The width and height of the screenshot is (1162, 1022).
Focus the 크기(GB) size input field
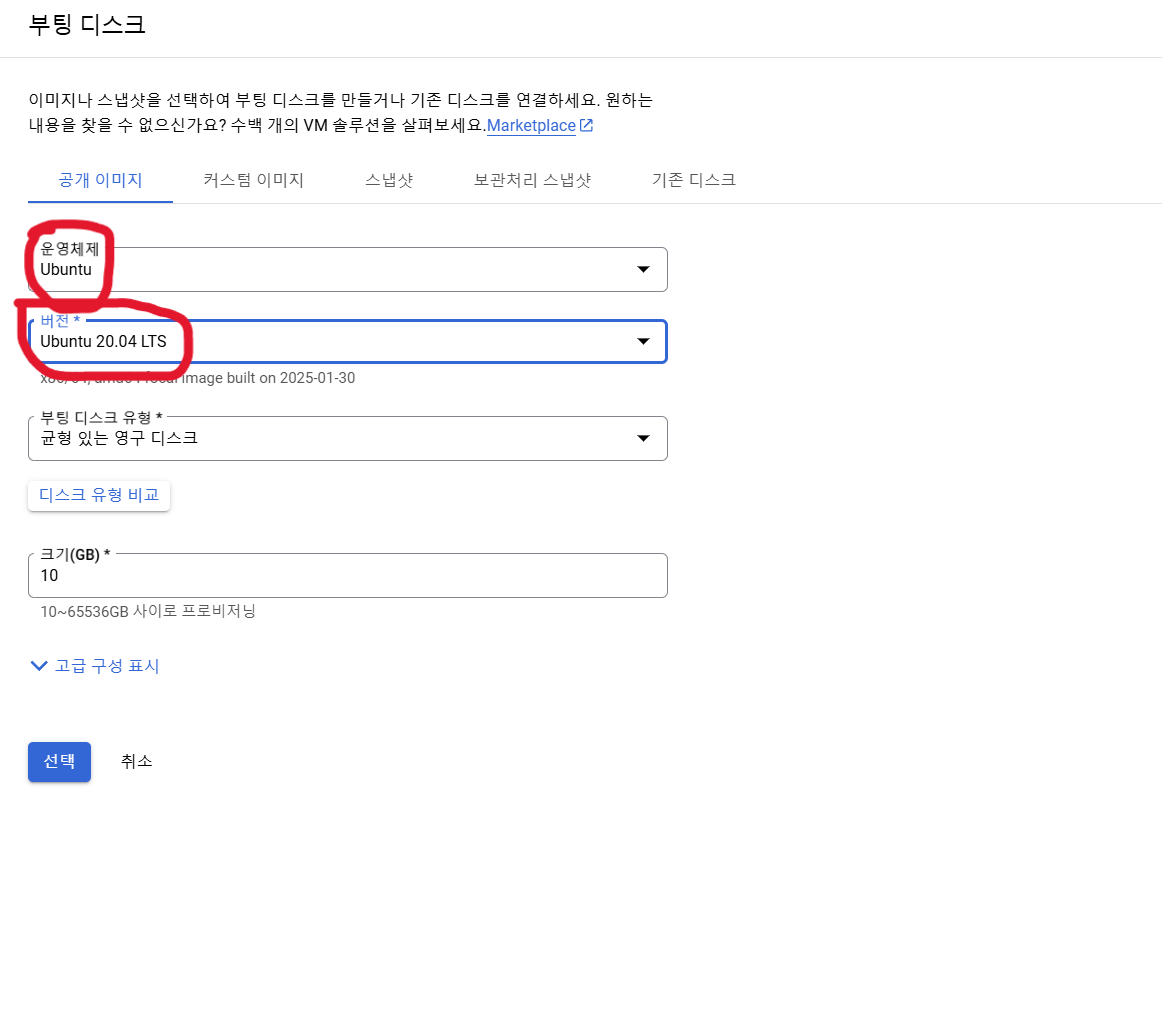(347, 576)
